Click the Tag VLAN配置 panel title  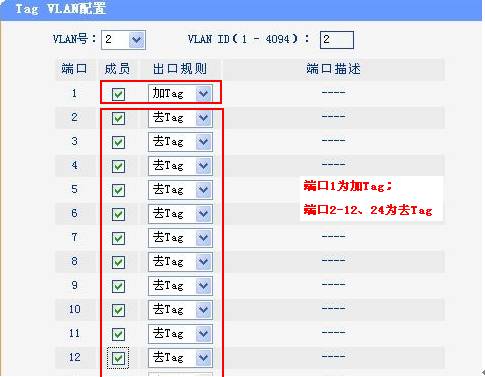pyautogui.click(x=61, y=9)
